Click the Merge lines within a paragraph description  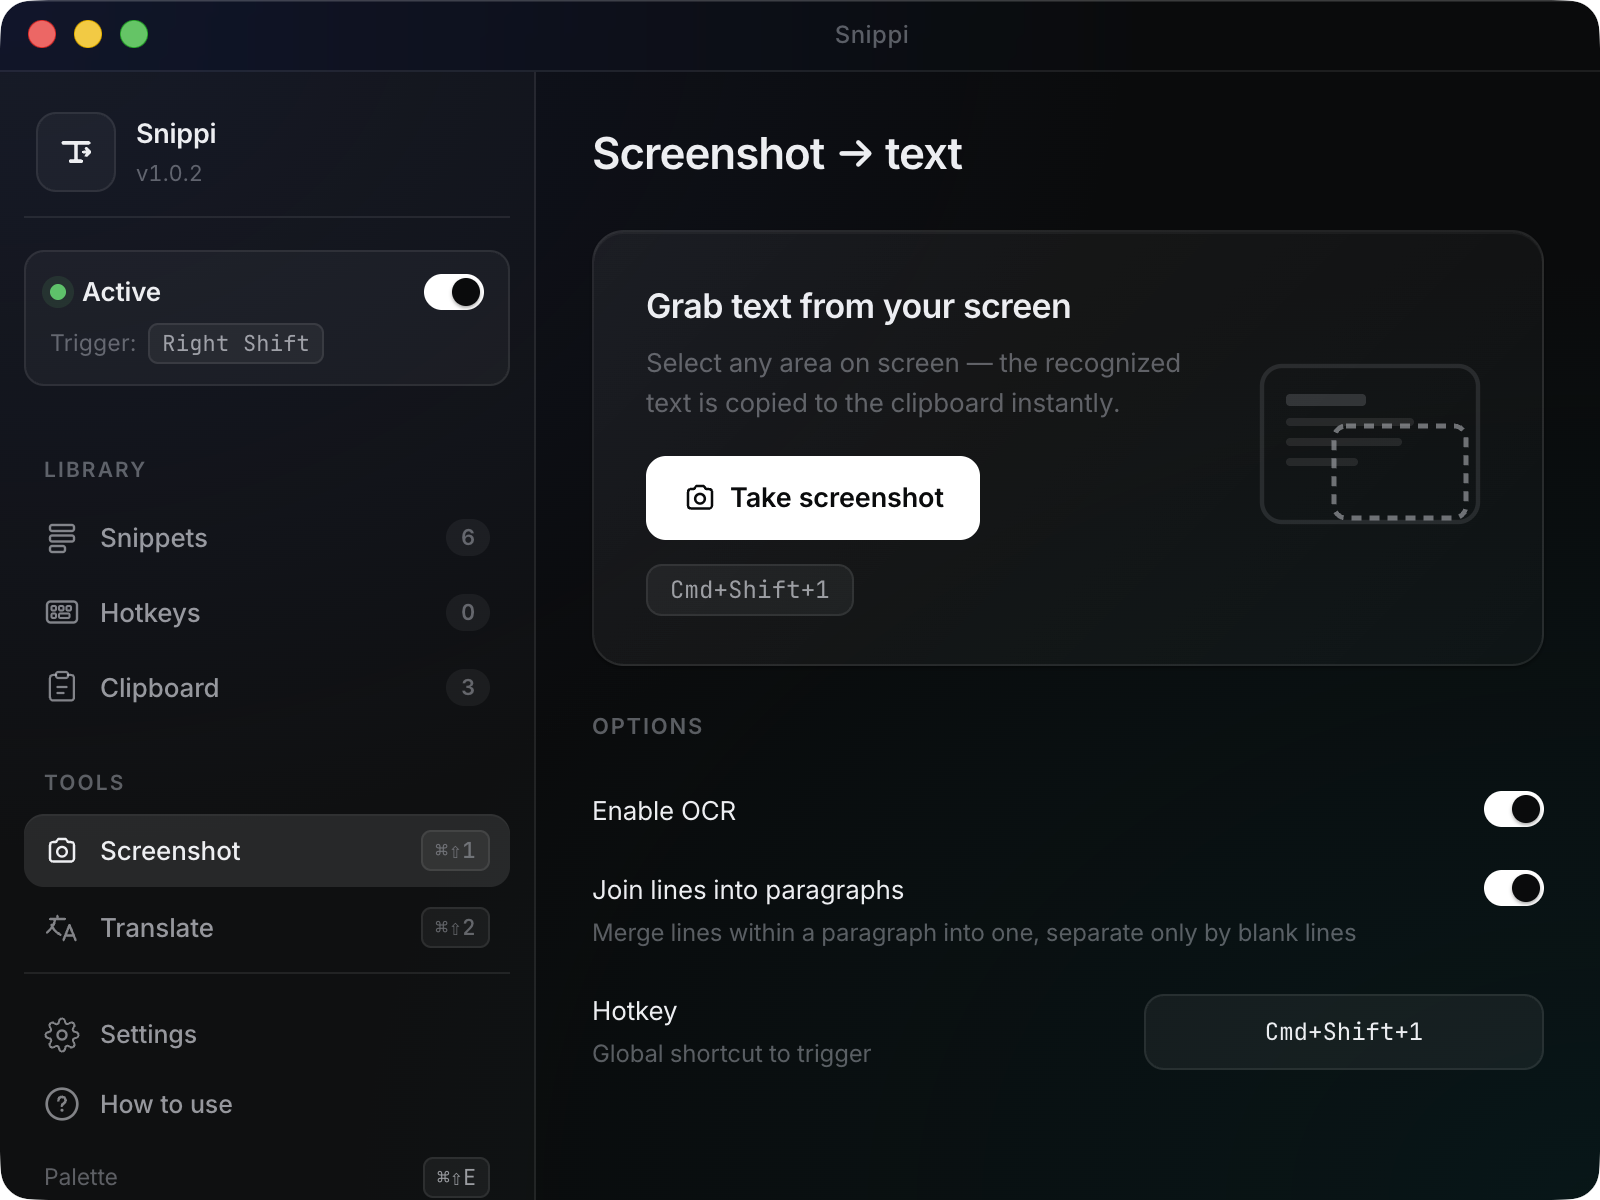pos(974,933)
